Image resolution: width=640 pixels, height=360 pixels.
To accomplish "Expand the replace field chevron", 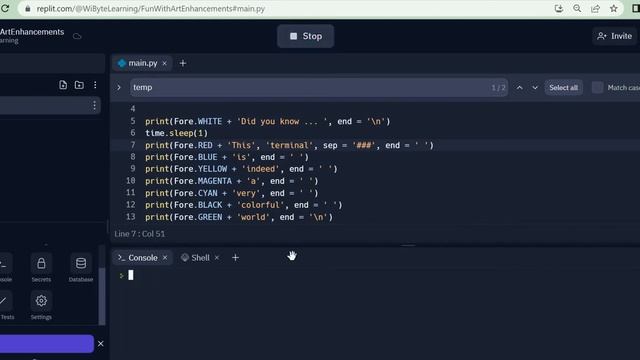I will (119, 87).
